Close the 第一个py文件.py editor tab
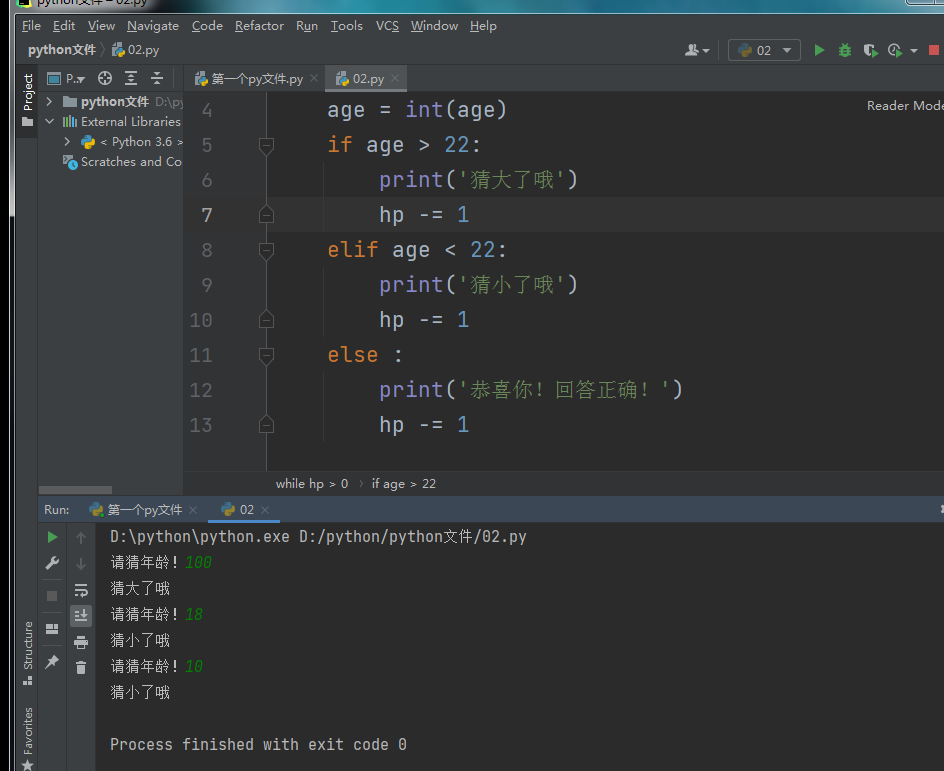 coord(314,78)
